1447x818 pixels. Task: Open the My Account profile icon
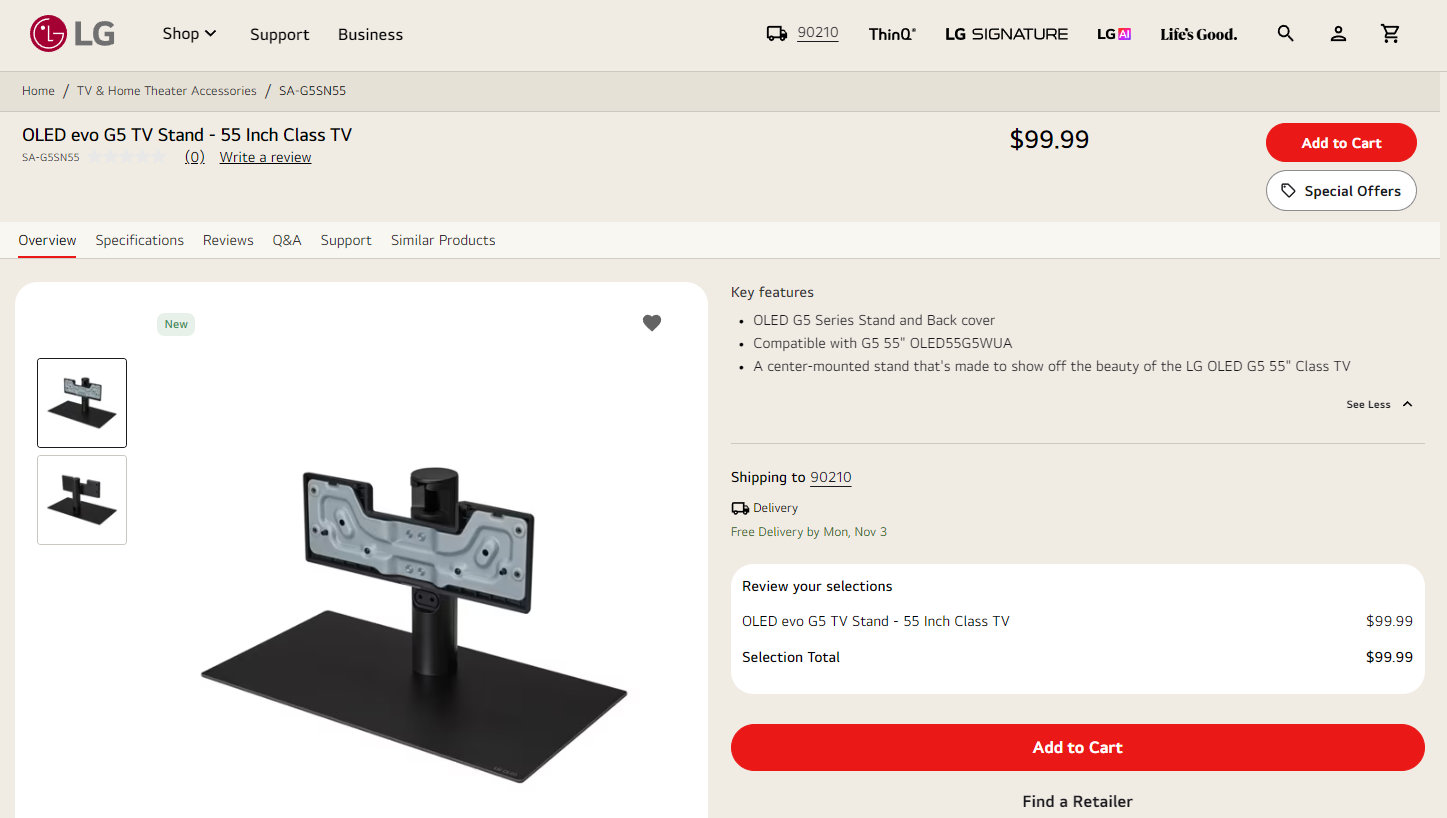[x=1338, y=34]
